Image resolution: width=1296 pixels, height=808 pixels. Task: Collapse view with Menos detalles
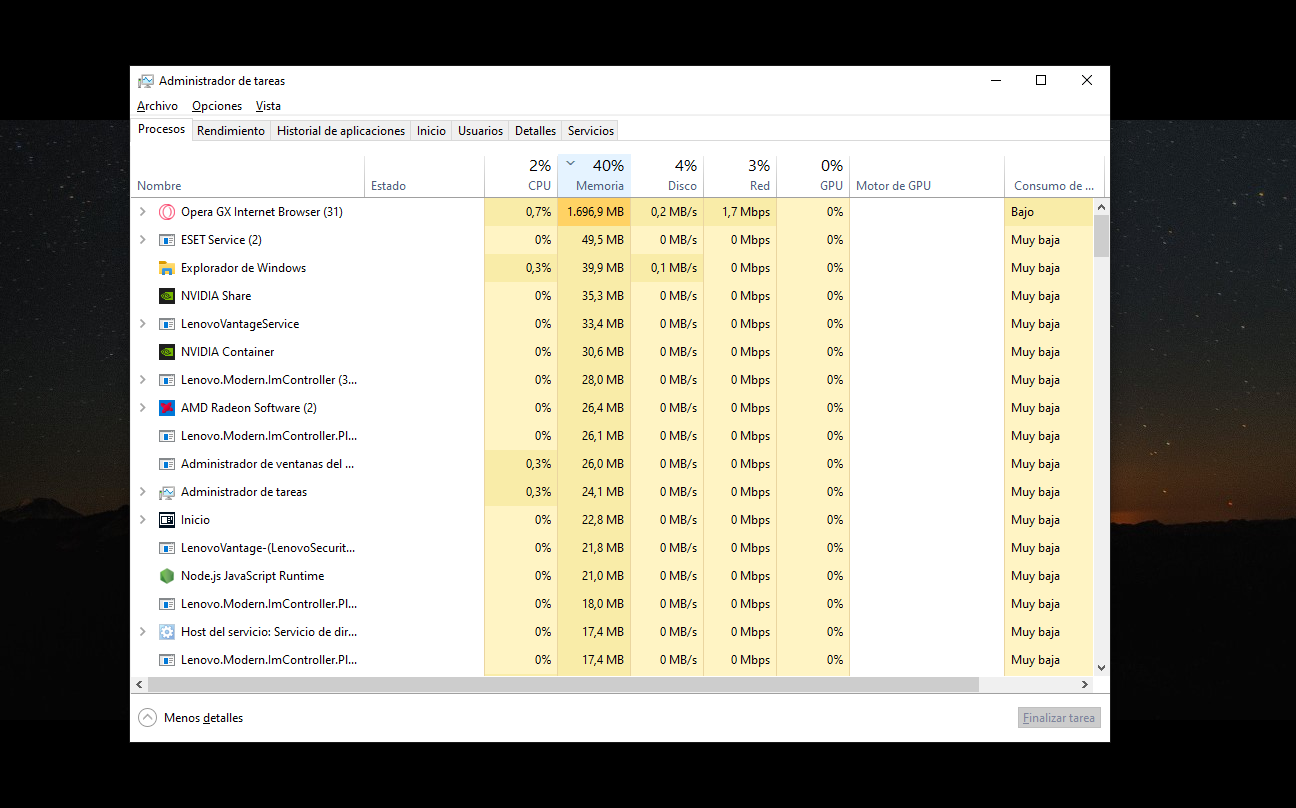click(x=191, y=718)
